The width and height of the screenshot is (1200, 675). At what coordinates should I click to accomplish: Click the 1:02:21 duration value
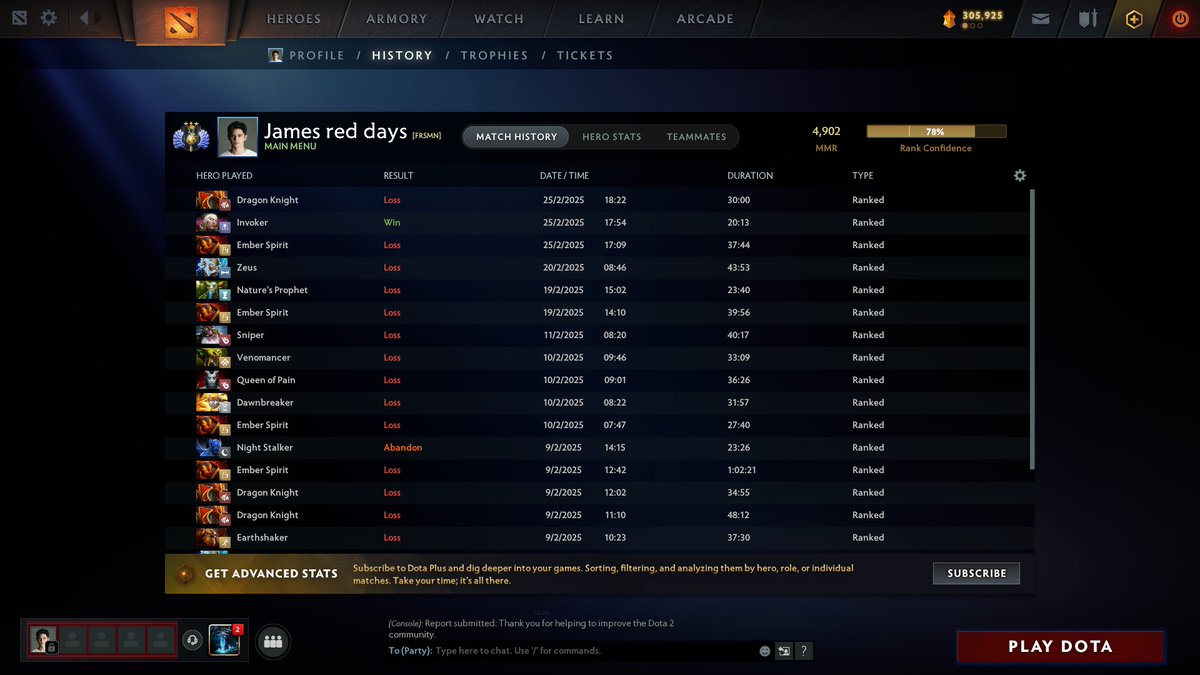click(x=741, y=470)
